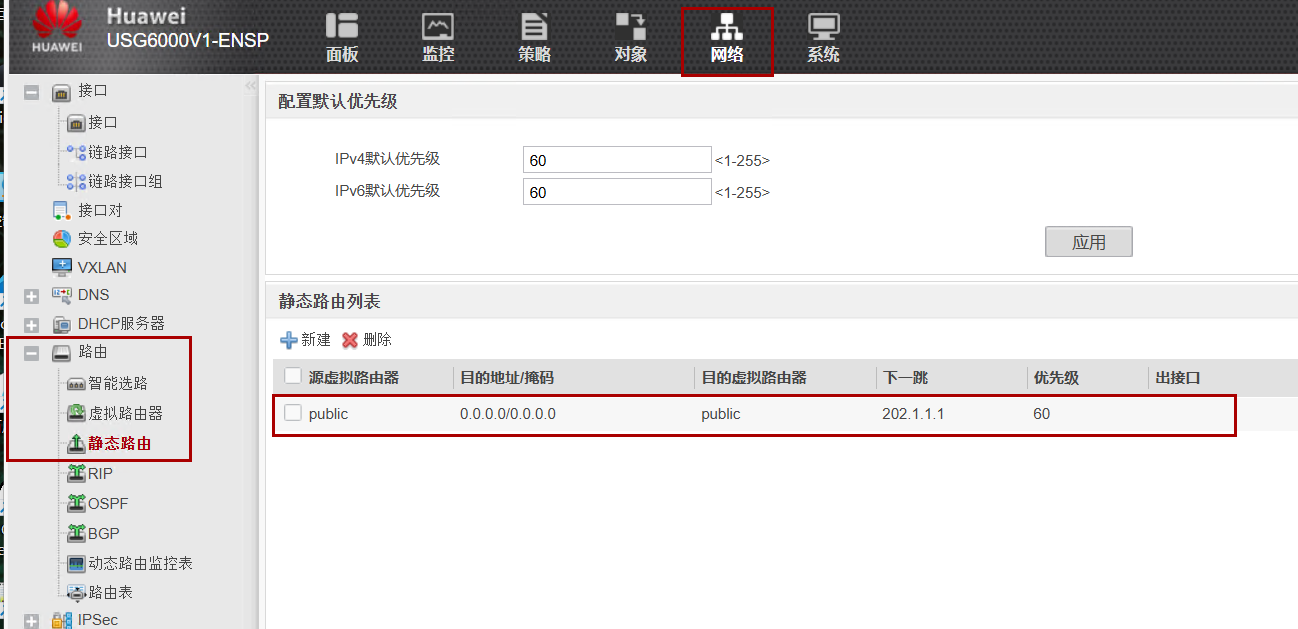Collapse the 接口 tree node
This screenshot has height=629, width=1298.
click(x=31, y=92)
